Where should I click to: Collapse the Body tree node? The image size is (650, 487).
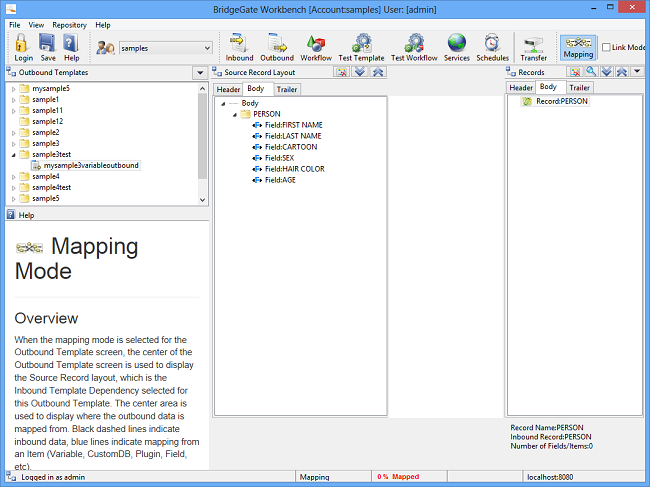click(223, 104)
